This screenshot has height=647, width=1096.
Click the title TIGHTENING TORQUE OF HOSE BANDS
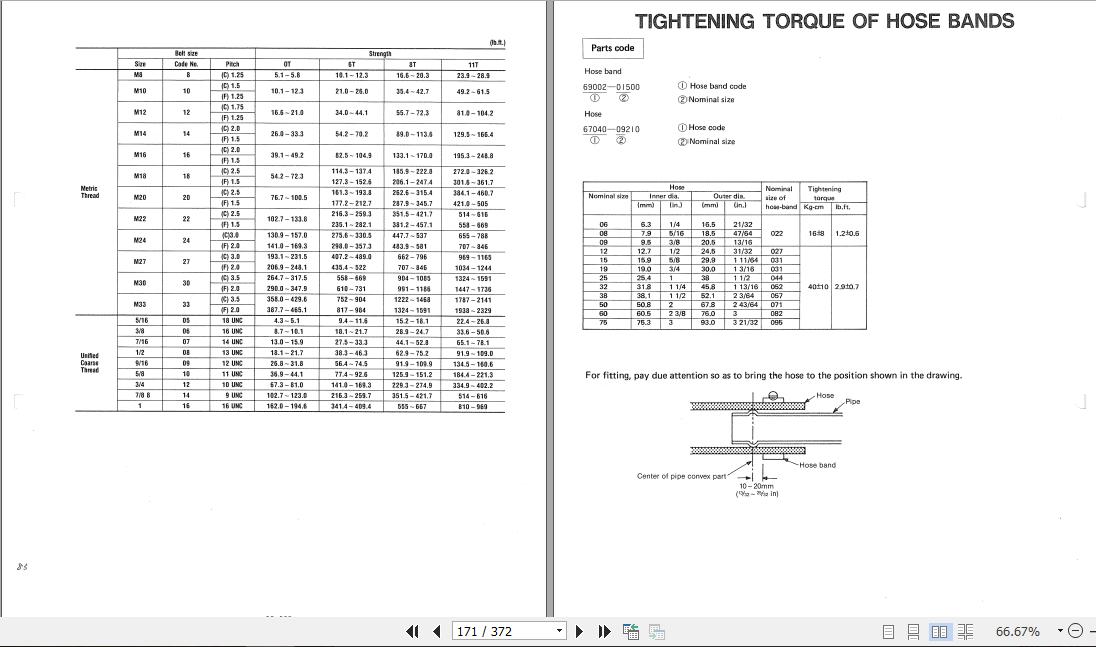[x=824, y=21]
